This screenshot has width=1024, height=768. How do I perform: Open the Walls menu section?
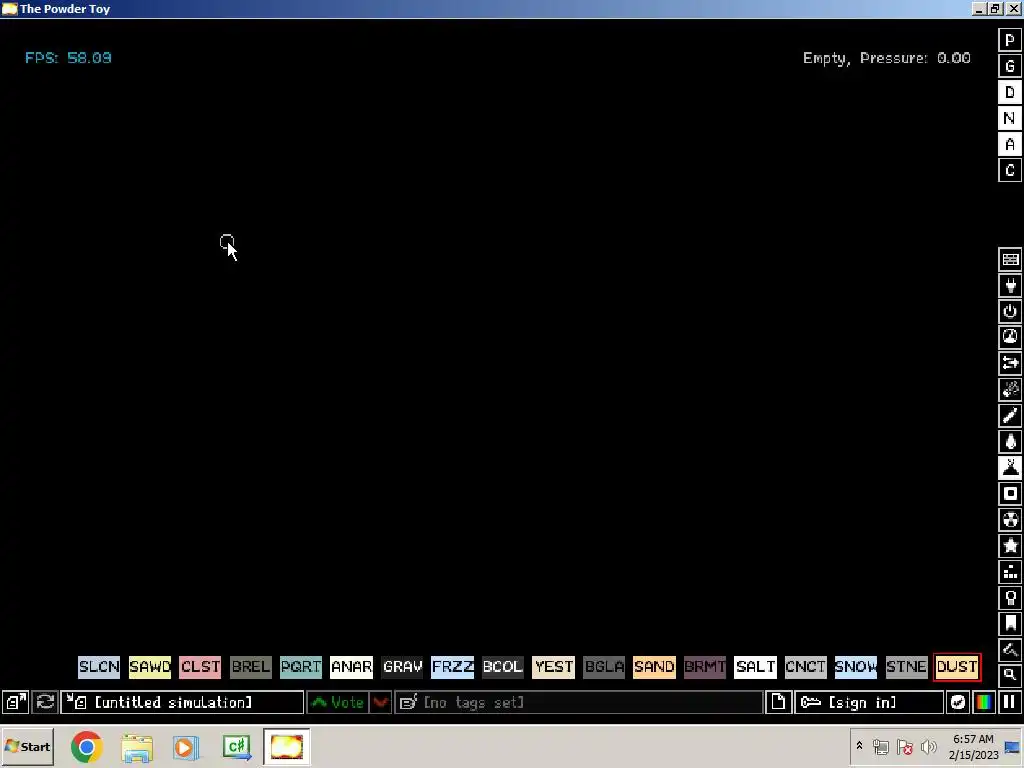1010,259
